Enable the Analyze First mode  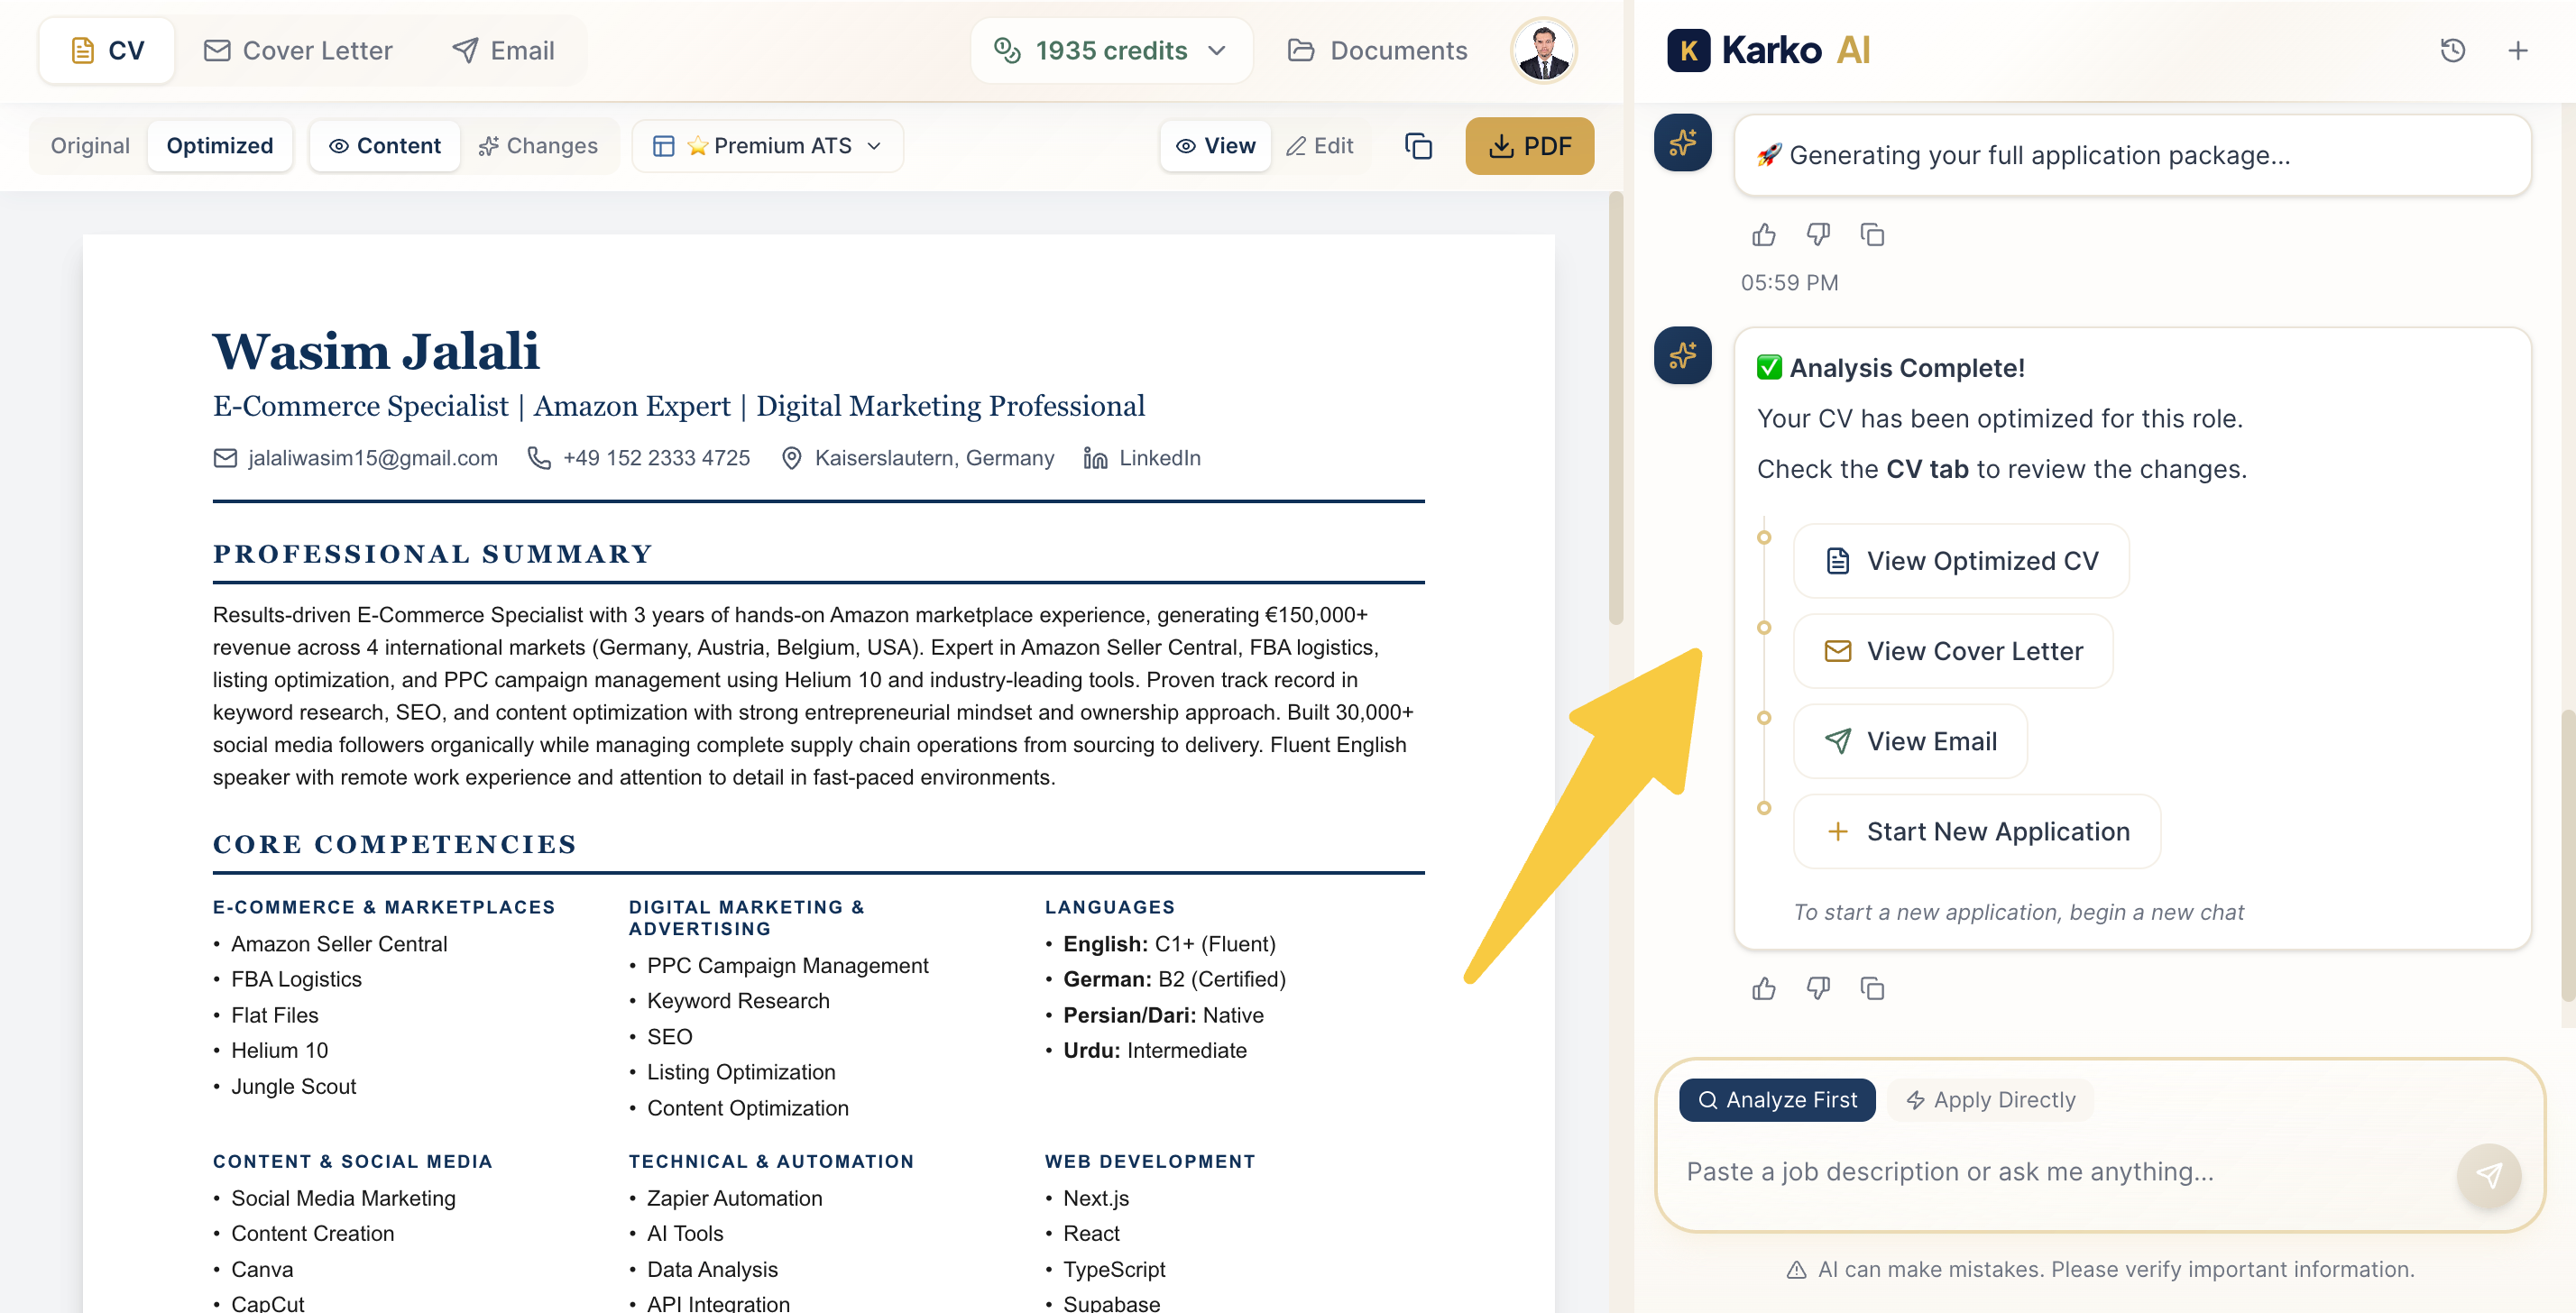coord(1777,1100)
